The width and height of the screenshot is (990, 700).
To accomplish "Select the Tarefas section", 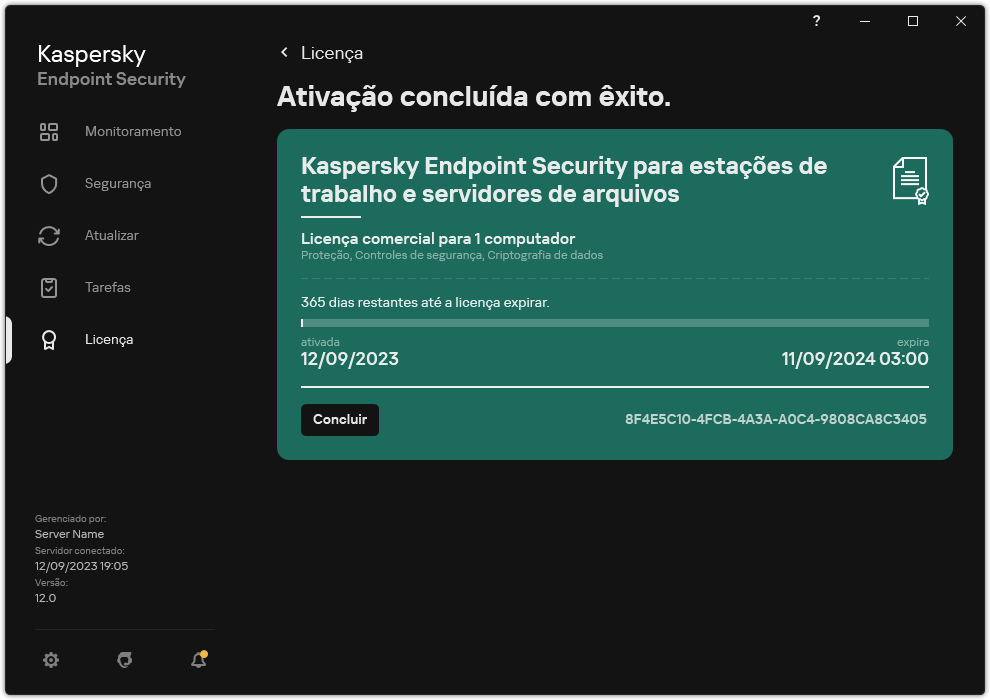I will (107, 287).
